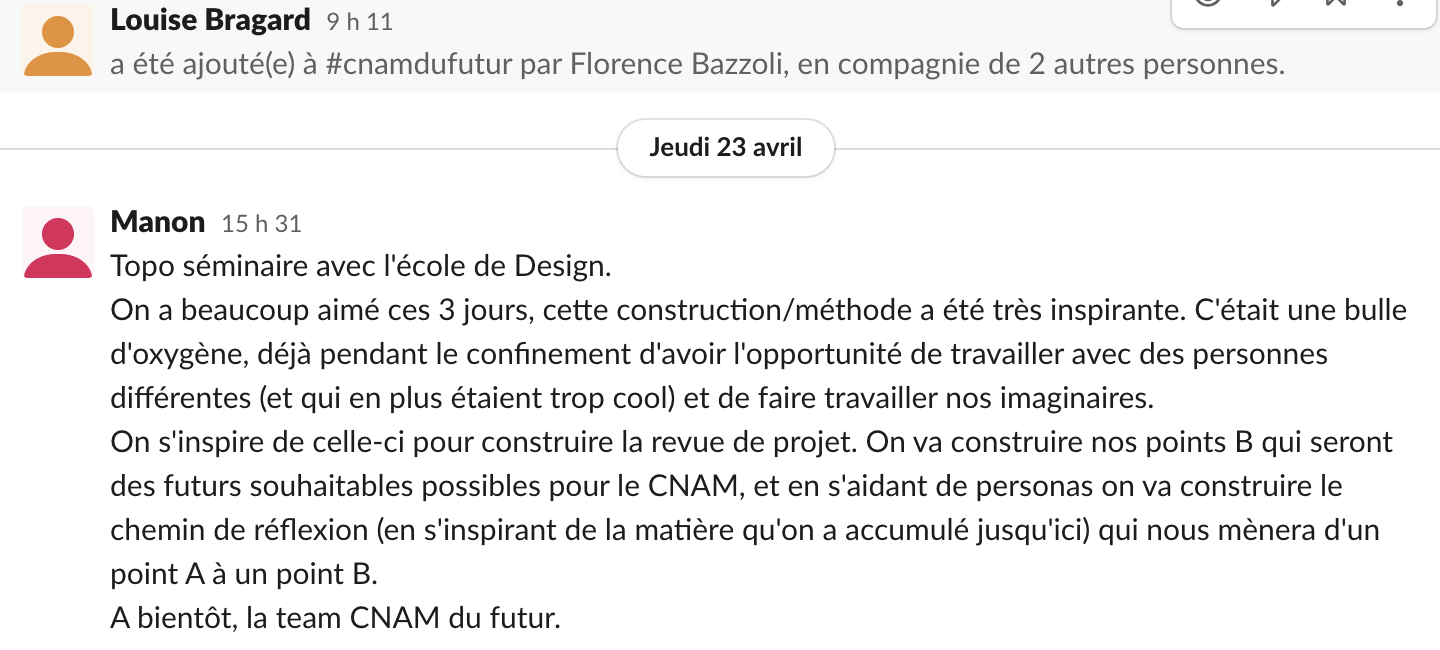Viewport: 1440px width, 650px height.
Task: Open Manon's red profile avatar
Action: pos(58,243)
